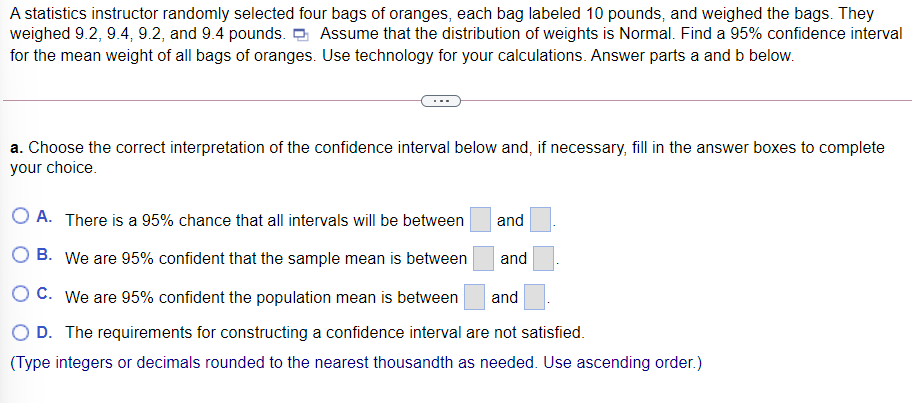Click the bold 'B.' option letter
The width and height of the screenshot is (912, 403).
point(45,256)
